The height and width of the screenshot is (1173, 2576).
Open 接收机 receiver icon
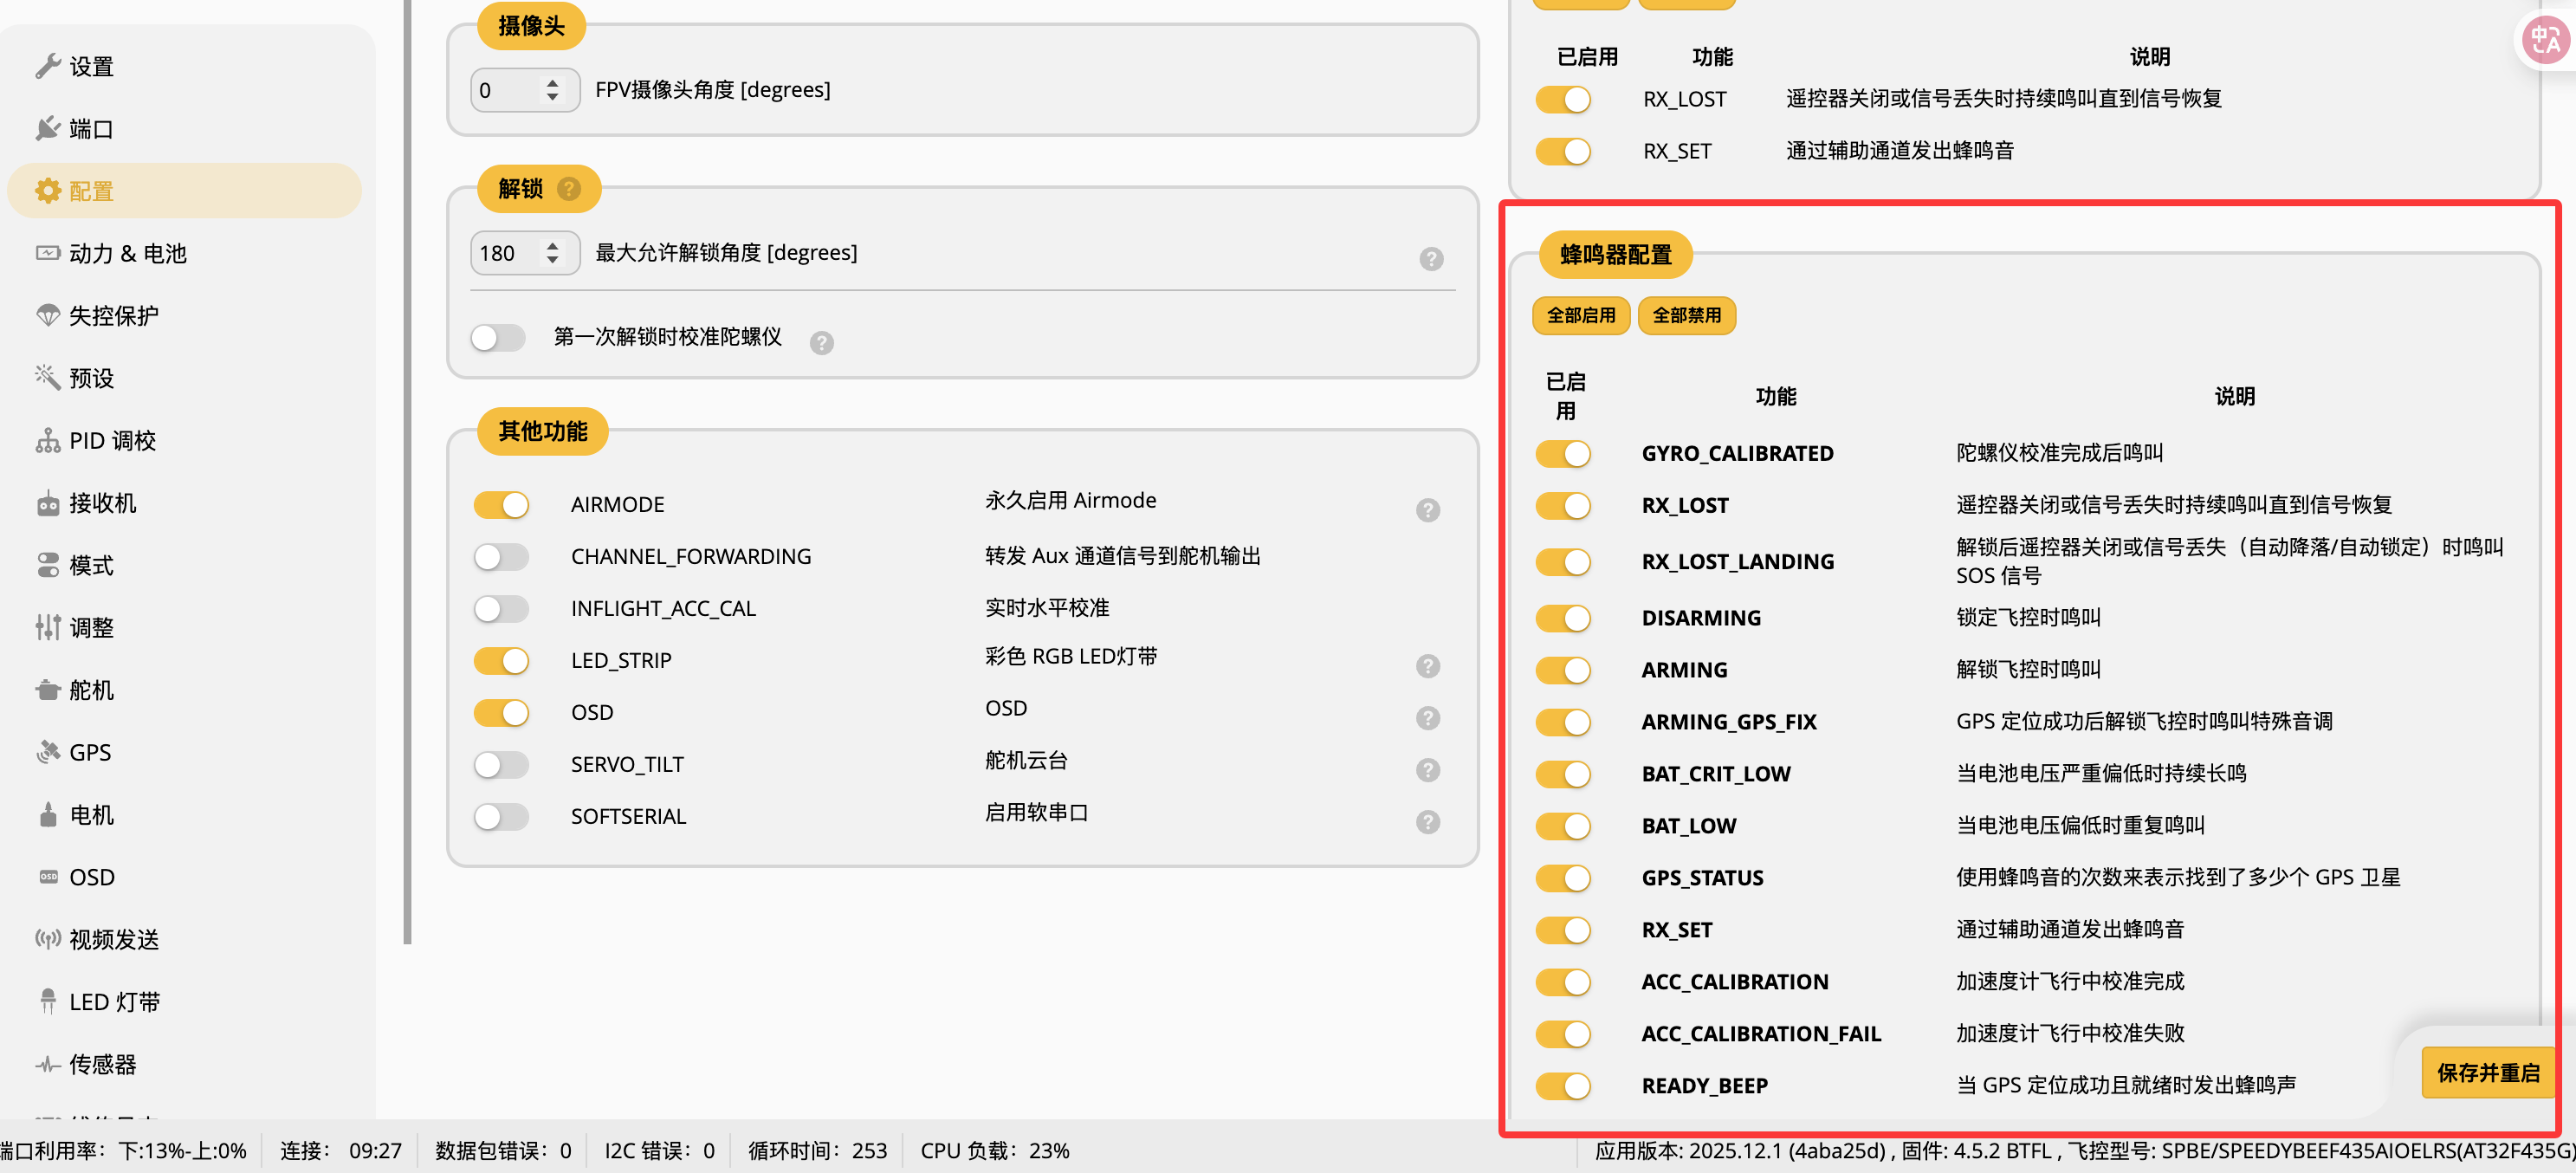coord(47,503)
